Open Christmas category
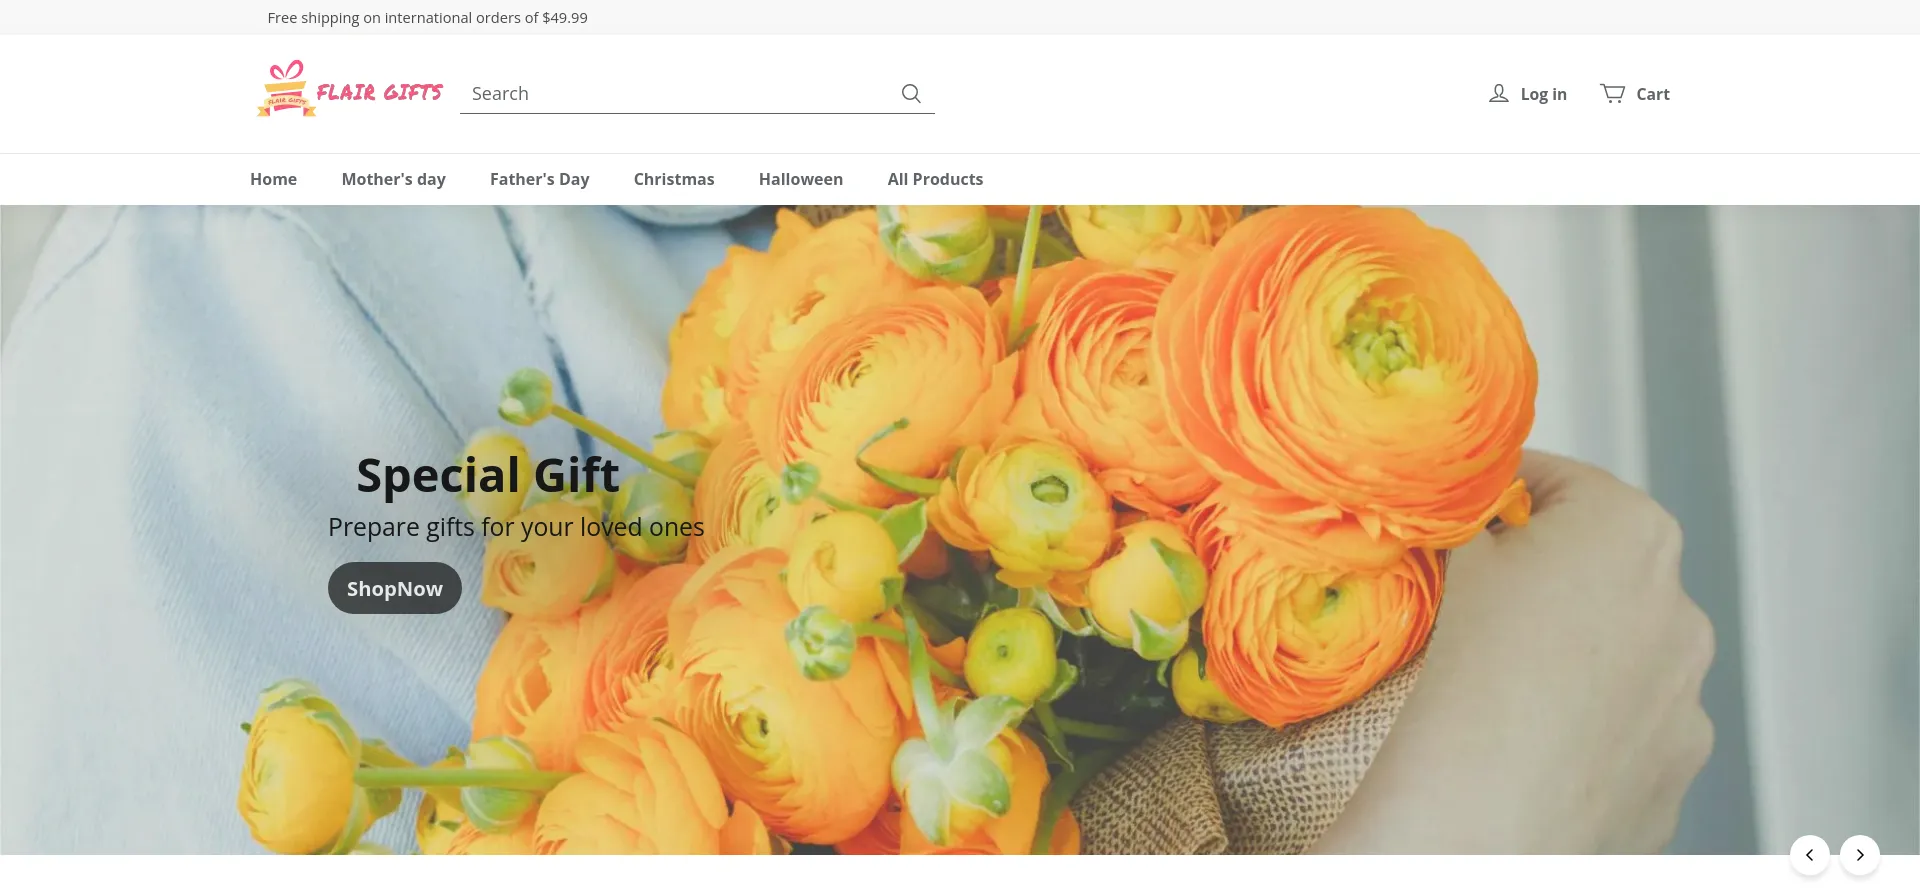The image size is (1920, 888). (674, 179)
